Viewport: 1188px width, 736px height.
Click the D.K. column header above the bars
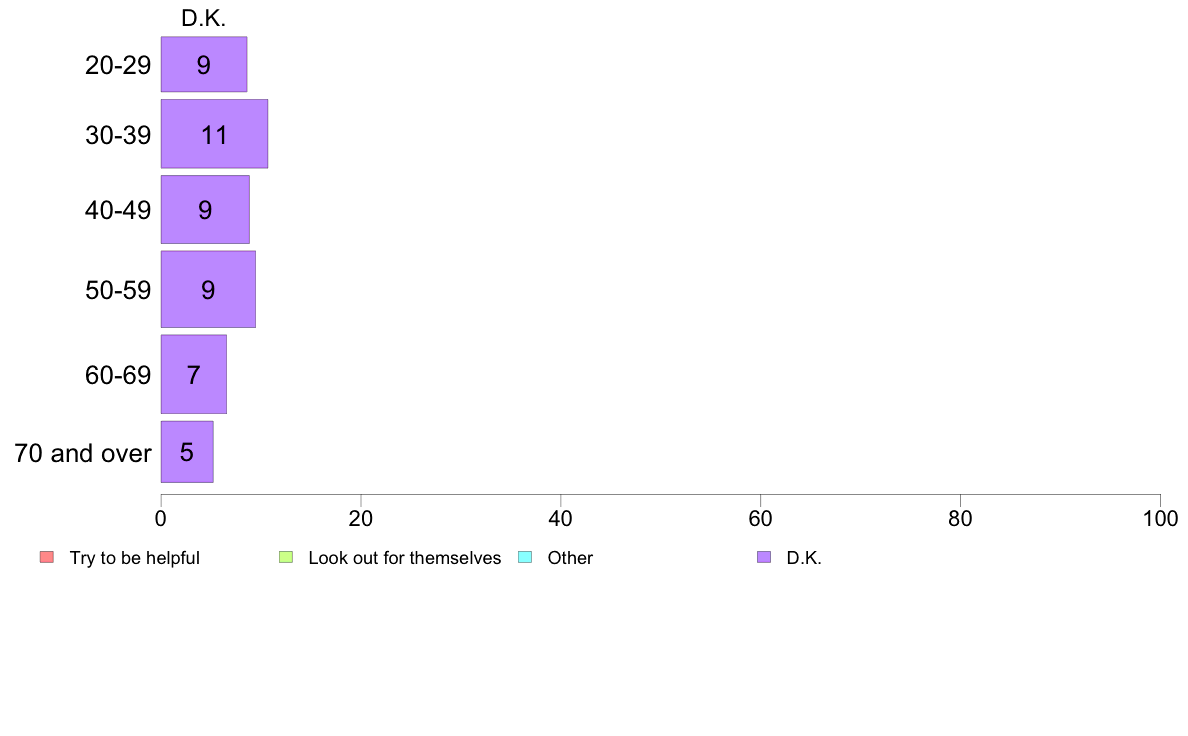(203, 18)
